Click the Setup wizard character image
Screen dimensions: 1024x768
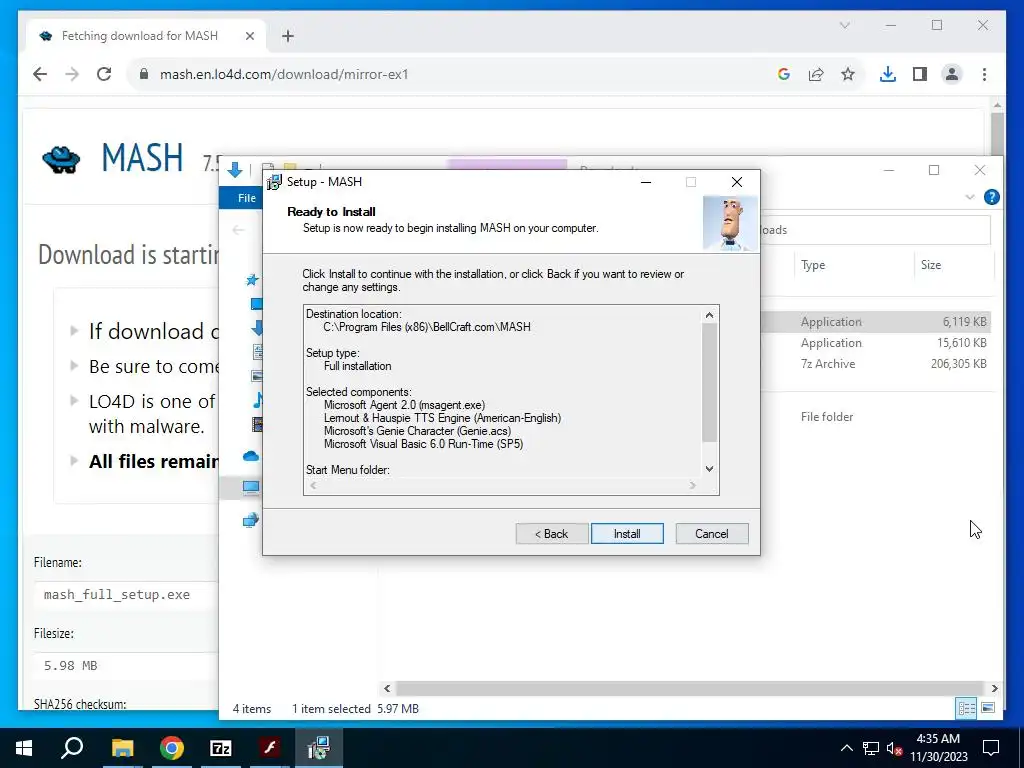click(730, 223)
